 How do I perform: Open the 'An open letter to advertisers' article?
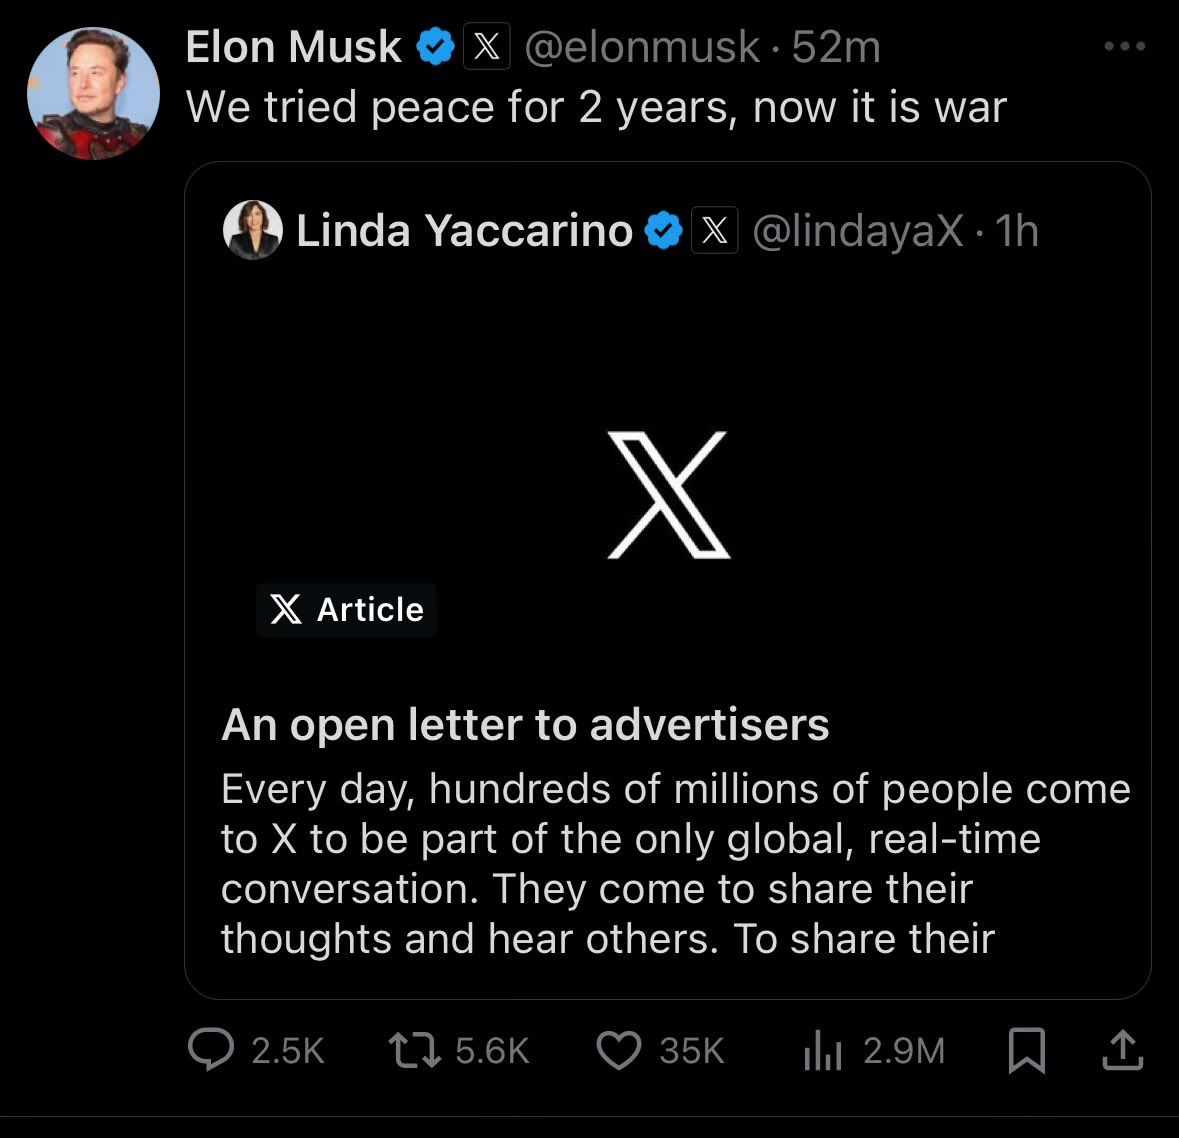coord(525,725)
